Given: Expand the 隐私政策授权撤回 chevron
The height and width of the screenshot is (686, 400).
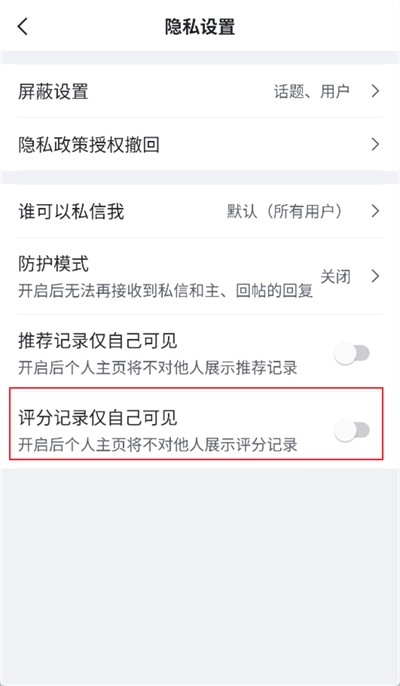Looking at the screenshot, I should (x=375, y=144).
